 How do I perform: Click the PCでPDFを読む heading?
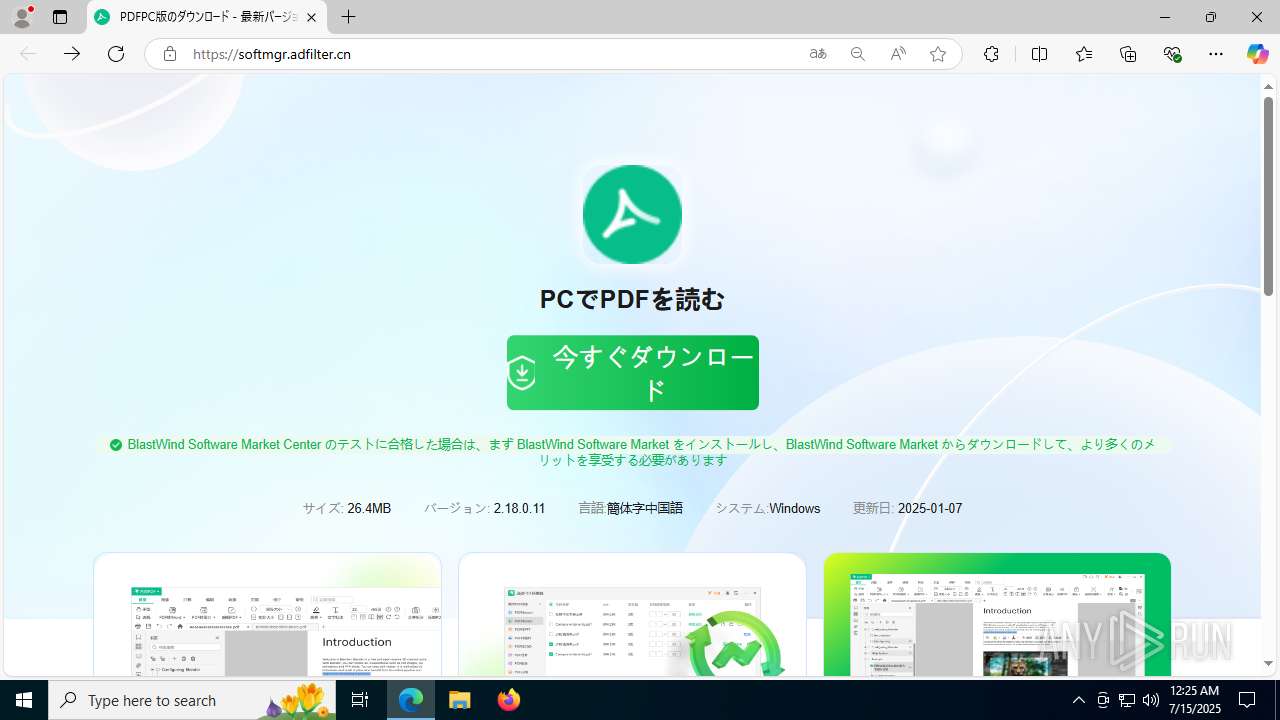click(x=632, y=299)
